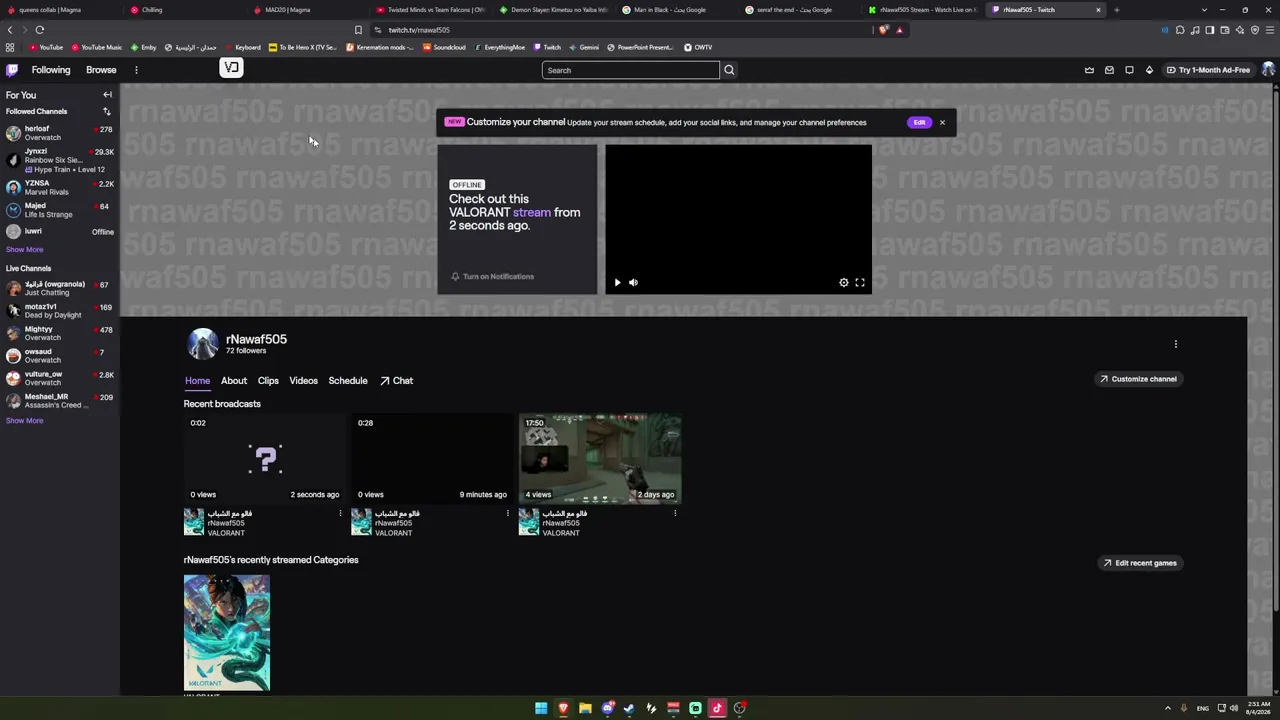
Task: Expand Show More under Followed Channels
Action: point(25,249)
